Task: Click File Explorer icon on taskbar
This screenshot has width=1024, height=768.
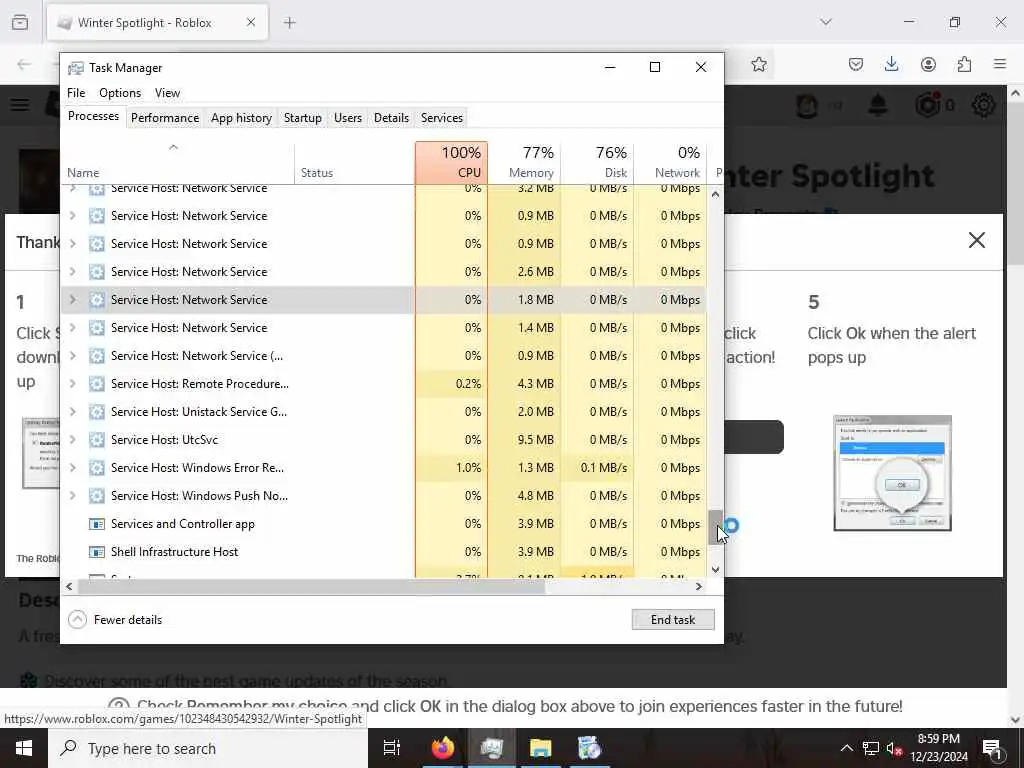Action: 541,748
